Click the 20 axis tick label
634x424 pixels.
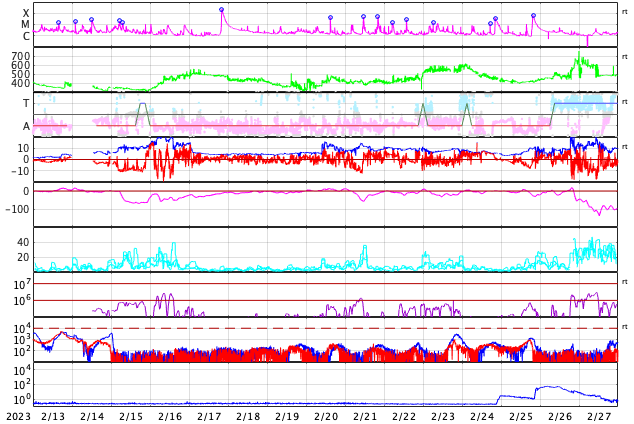tap(23, 257)
